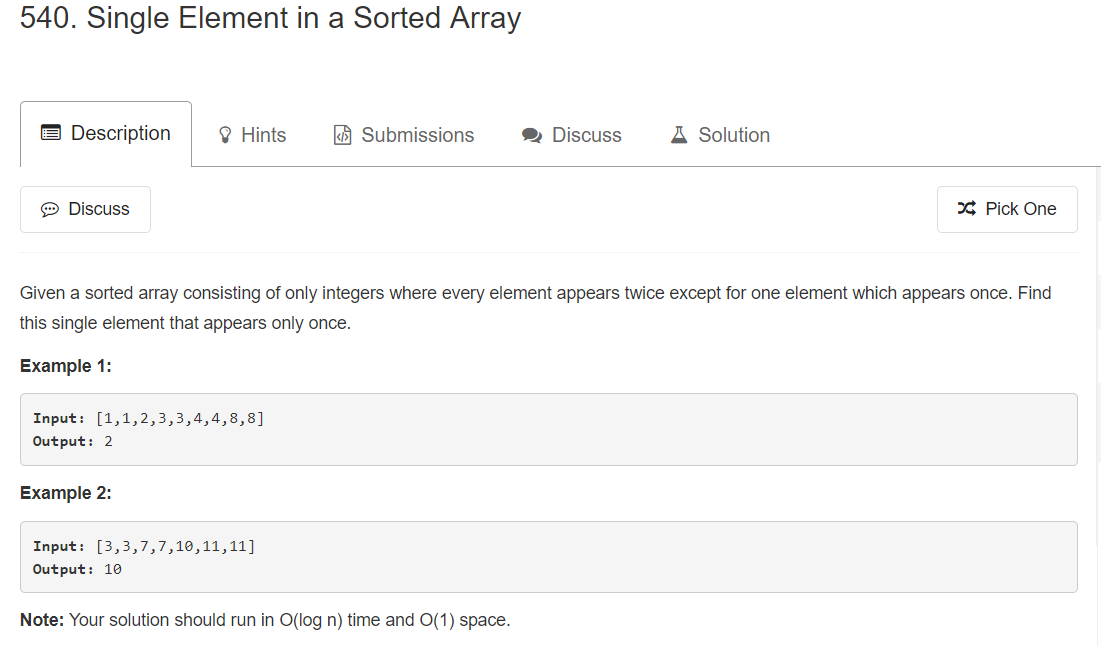This screenshot has width=1101, height=646.
Task: Go to the Discuss tab
Action: (x=572, y=135)
